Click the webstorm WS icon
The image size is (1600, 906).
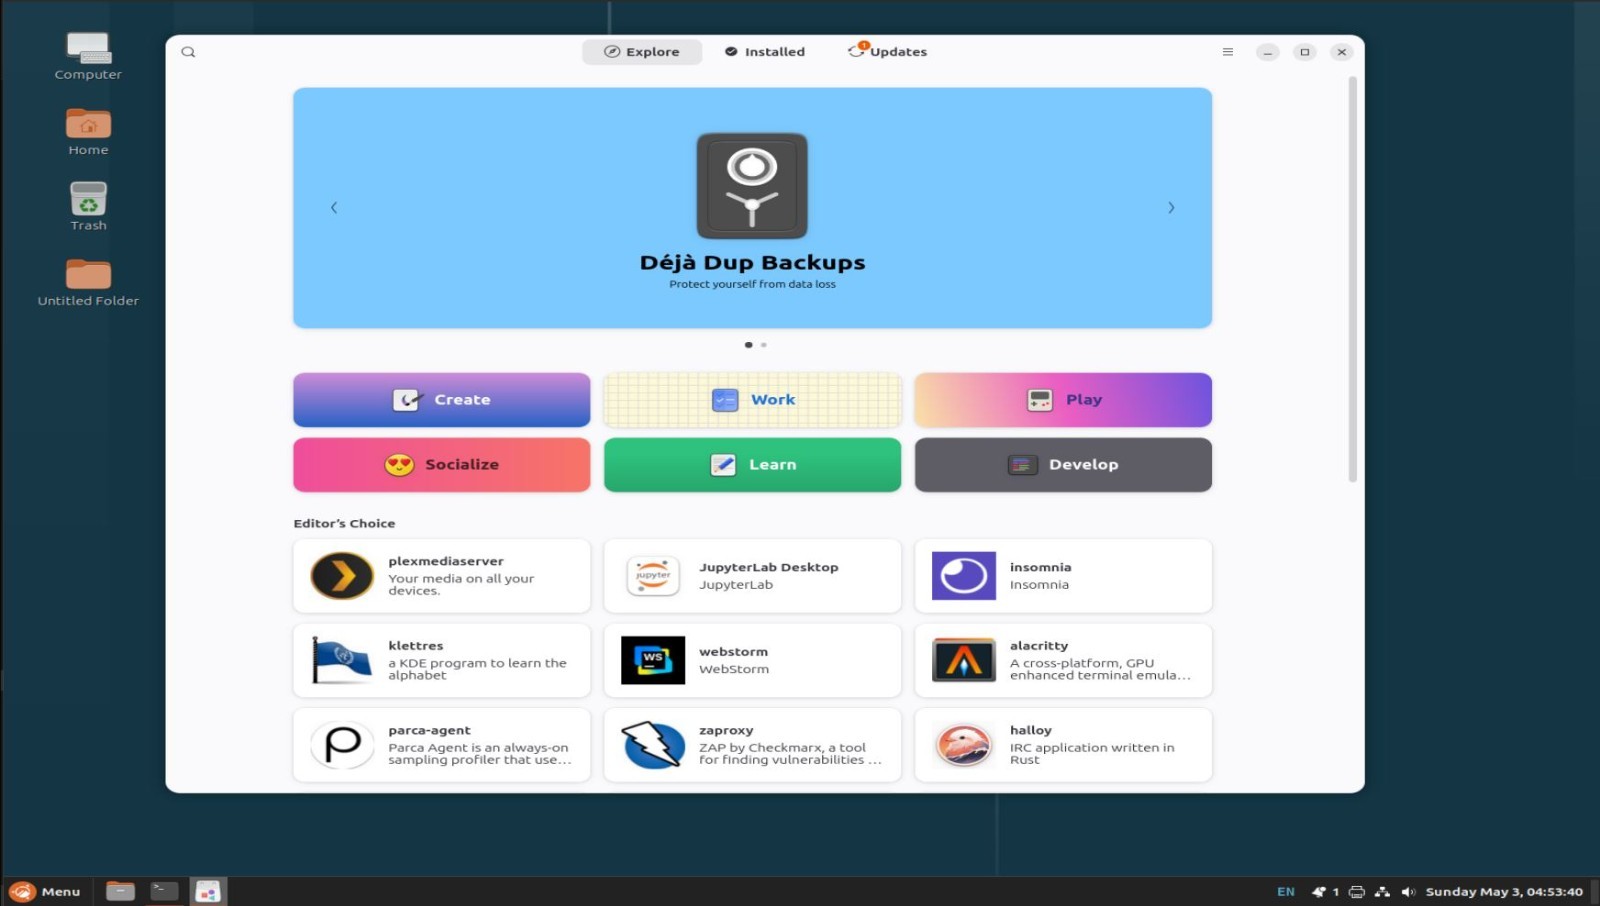coord(653,661)
